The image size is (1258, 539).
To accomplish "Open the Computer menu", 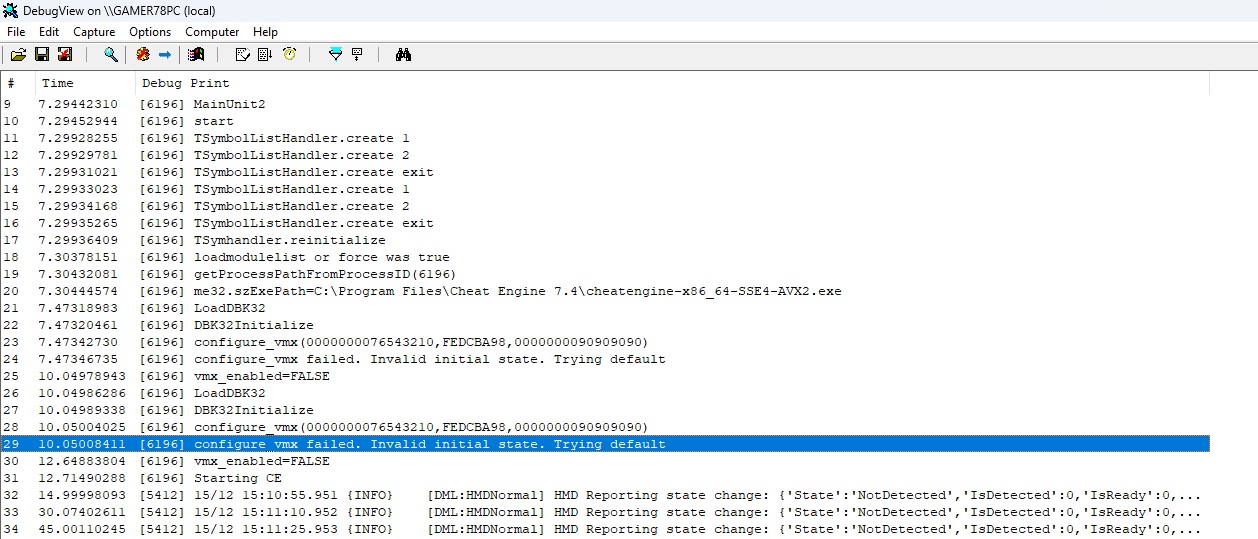I will [x=212, y=32].
